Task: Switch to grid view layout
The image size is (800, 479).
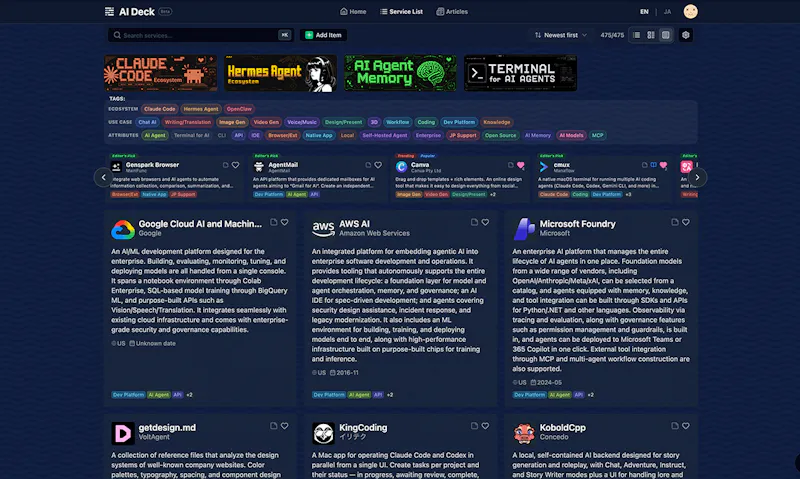Action: click(x=651, y=35)
